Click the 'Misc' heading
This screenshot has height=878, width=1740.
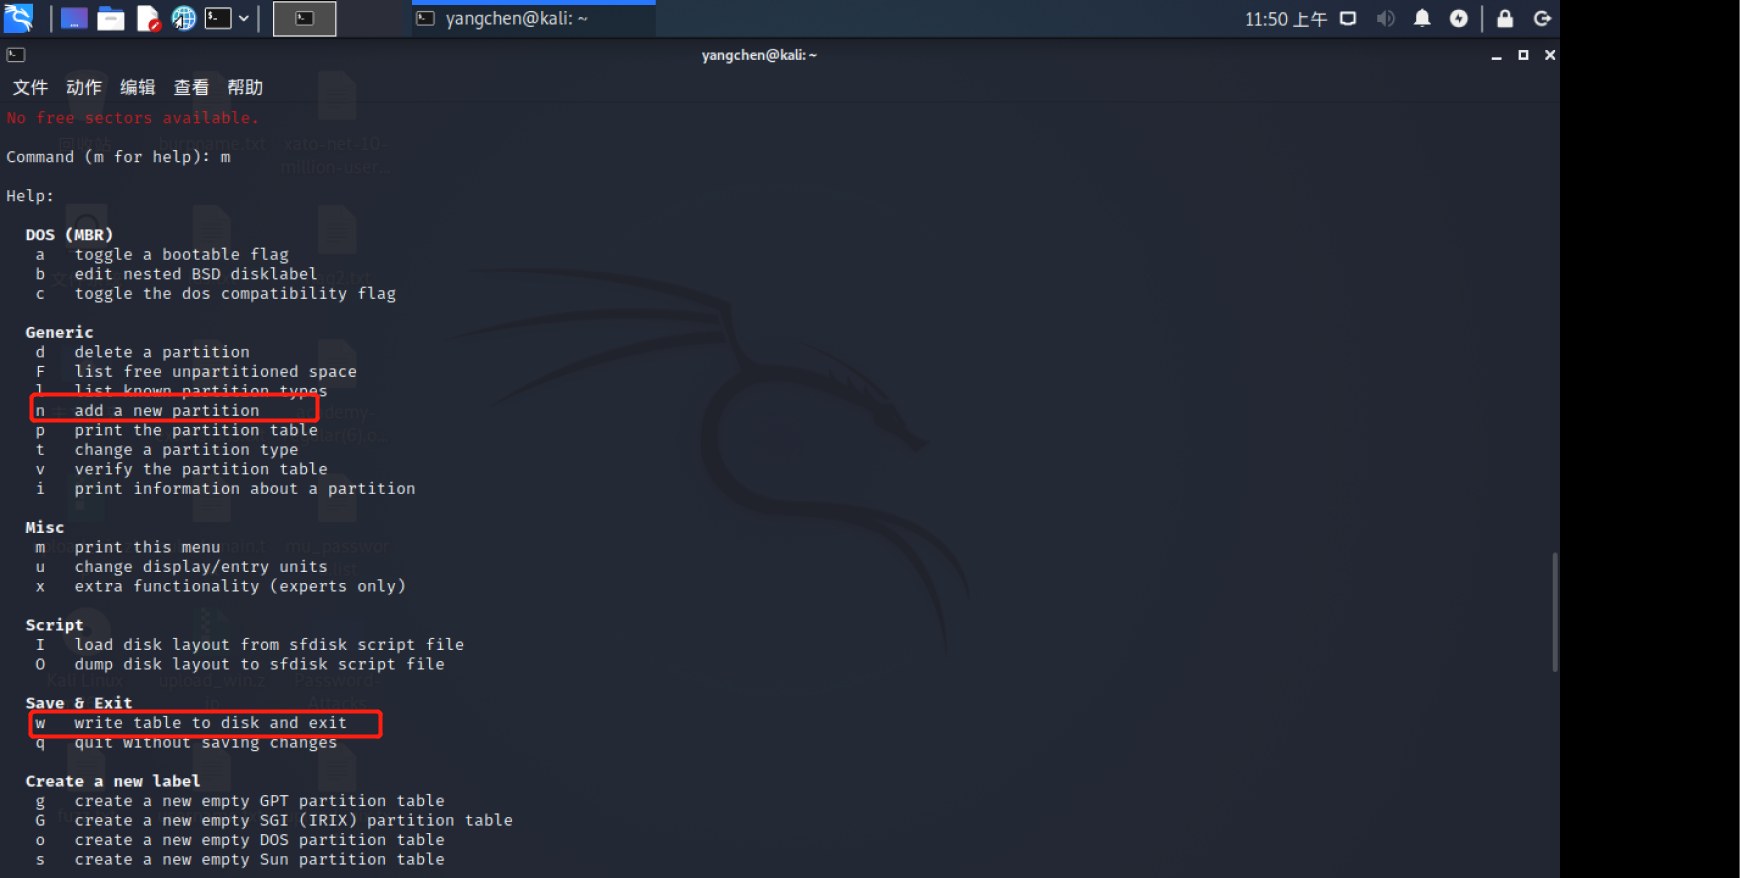45,527
